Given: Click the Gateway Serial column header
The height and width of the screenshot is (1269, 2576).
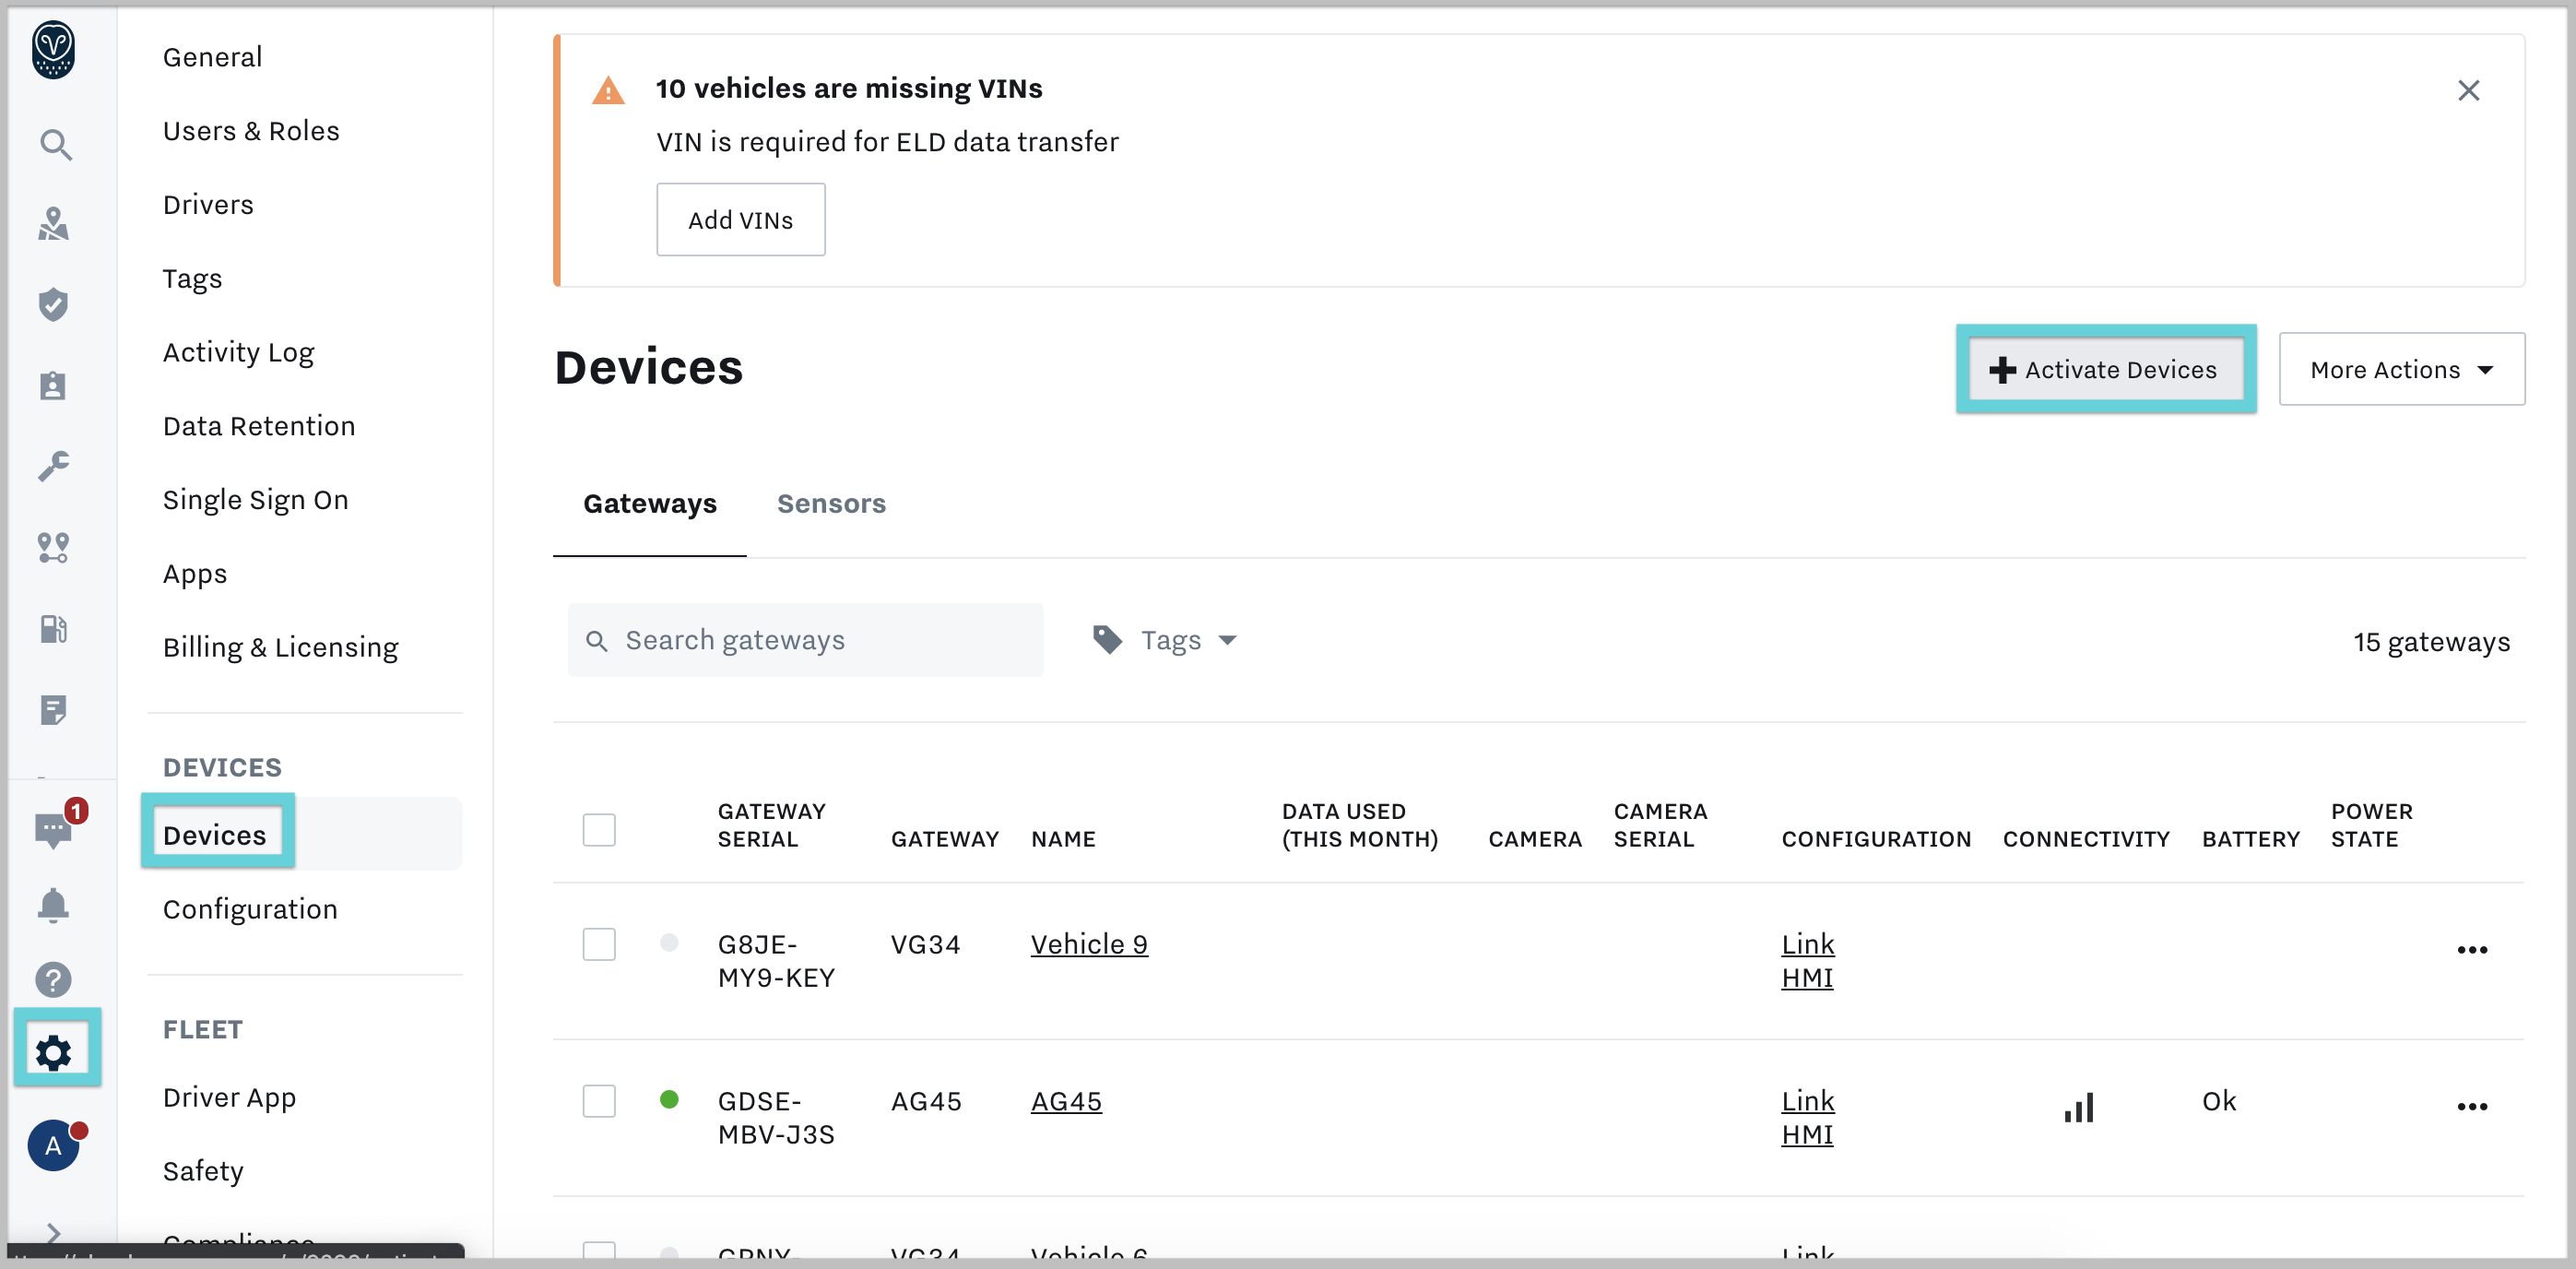Looking at the screenshot, I should (771, 825).
